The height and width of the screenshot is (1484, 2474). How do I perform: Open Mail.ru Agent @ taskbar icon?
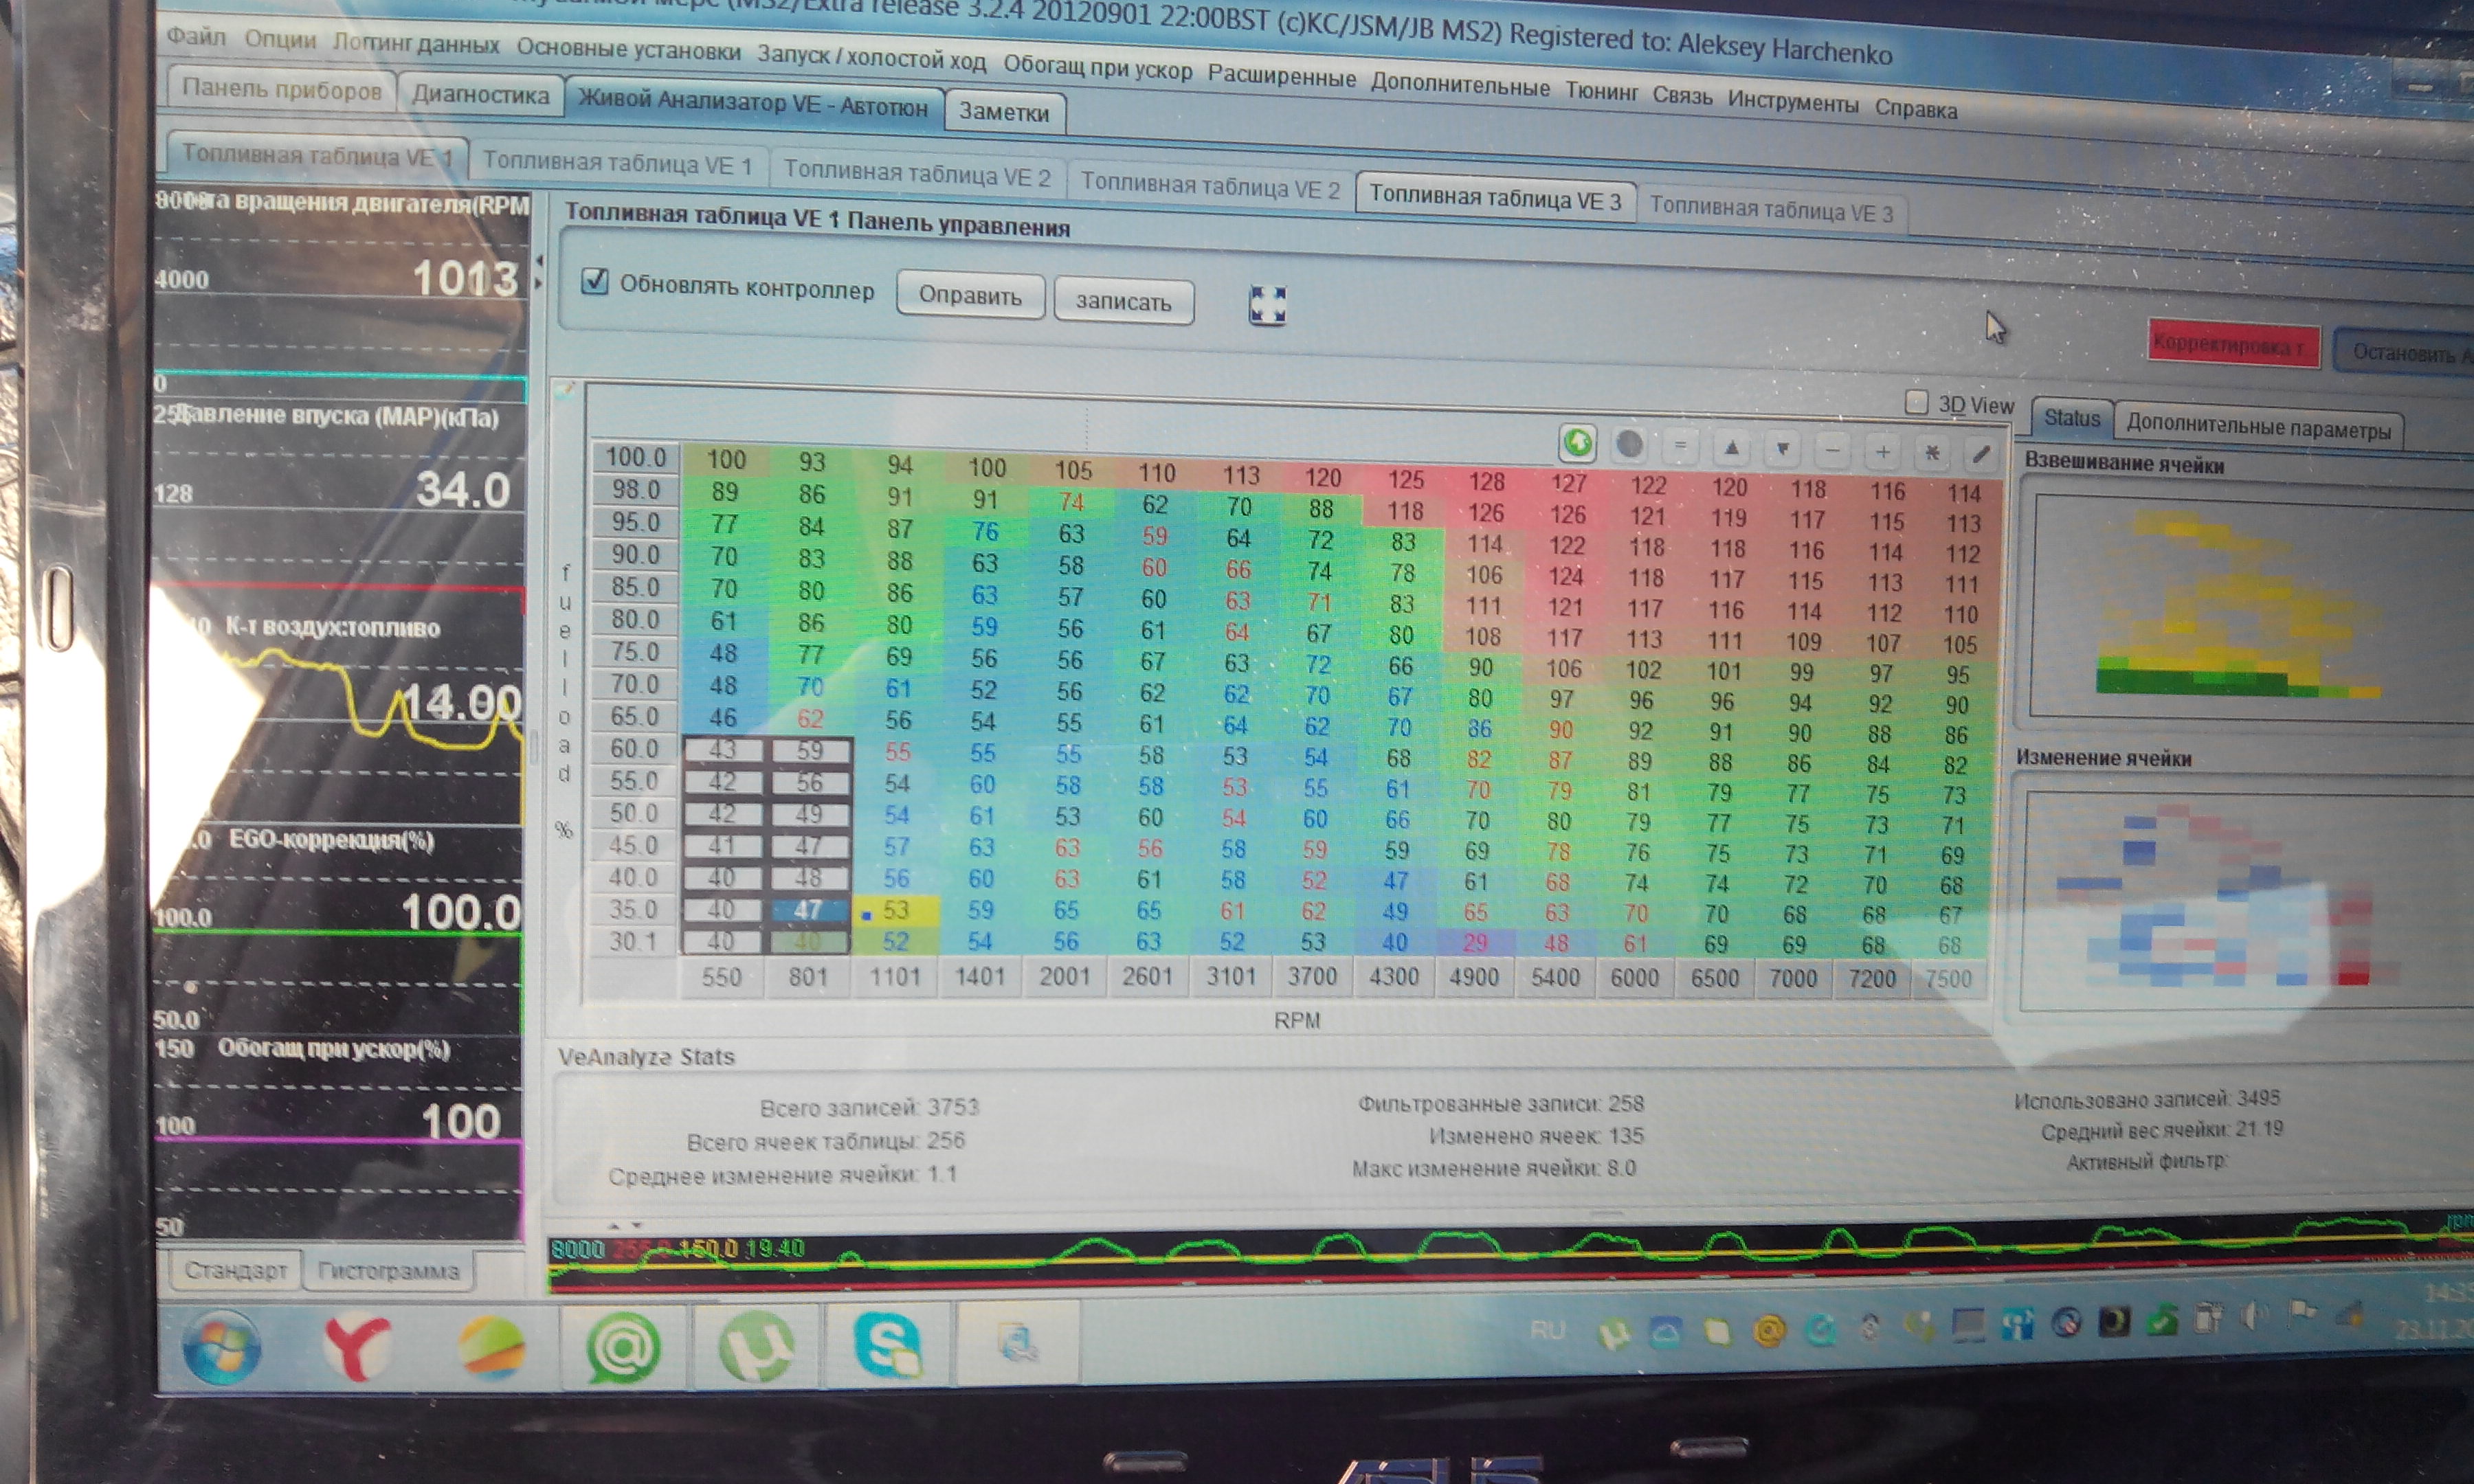(623, 1349)
